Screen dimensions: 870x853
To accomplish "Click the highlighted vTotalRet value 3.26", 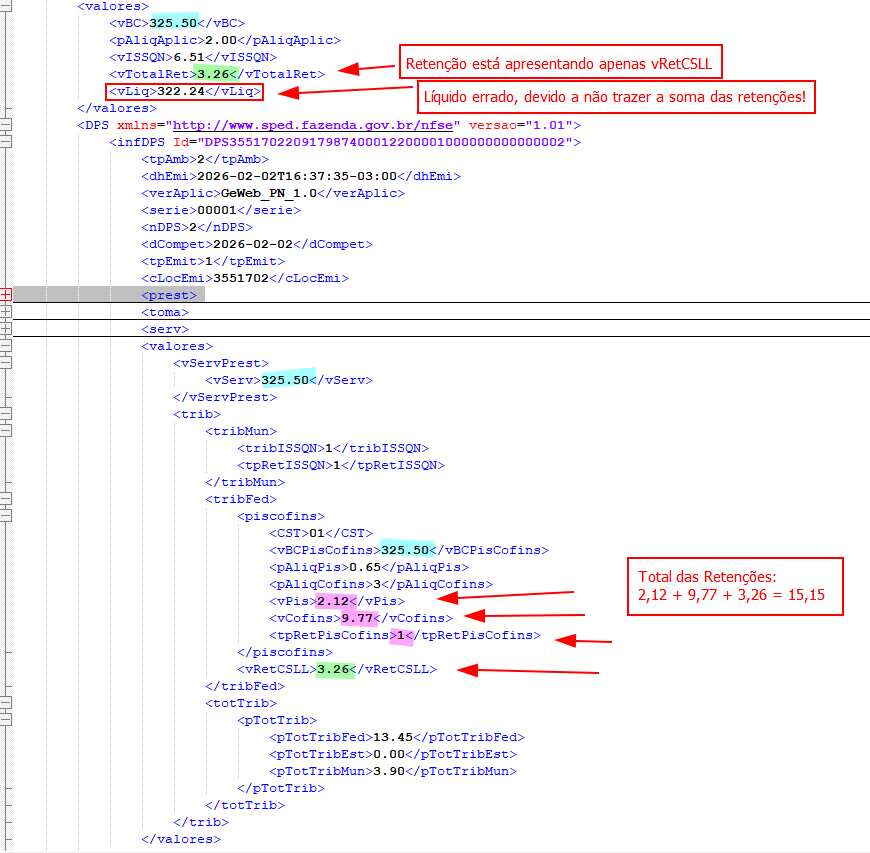I will [x=214, y=74].
